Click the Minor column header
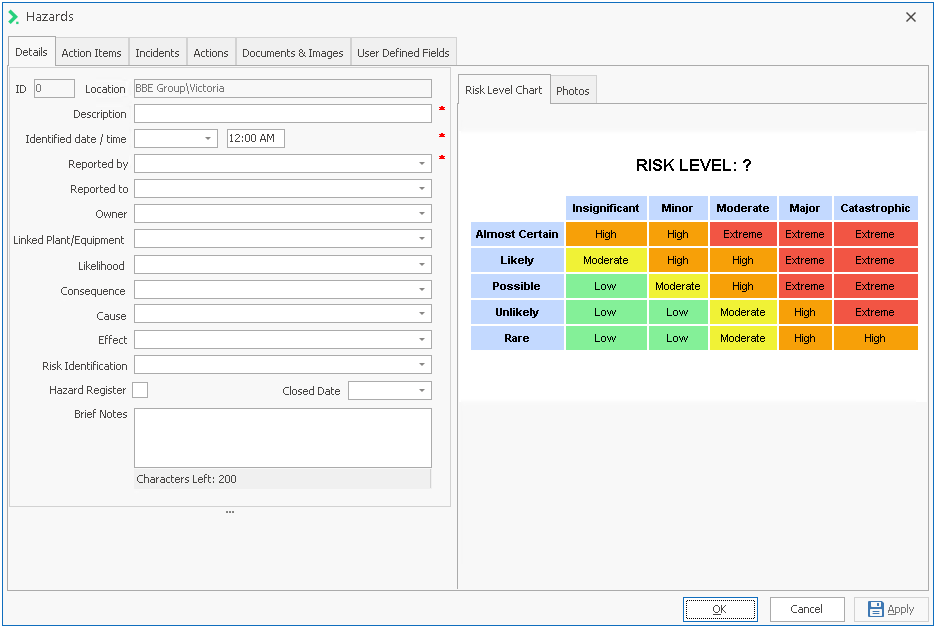The height and width of the screenshot is (627, 937). [678, 208]
